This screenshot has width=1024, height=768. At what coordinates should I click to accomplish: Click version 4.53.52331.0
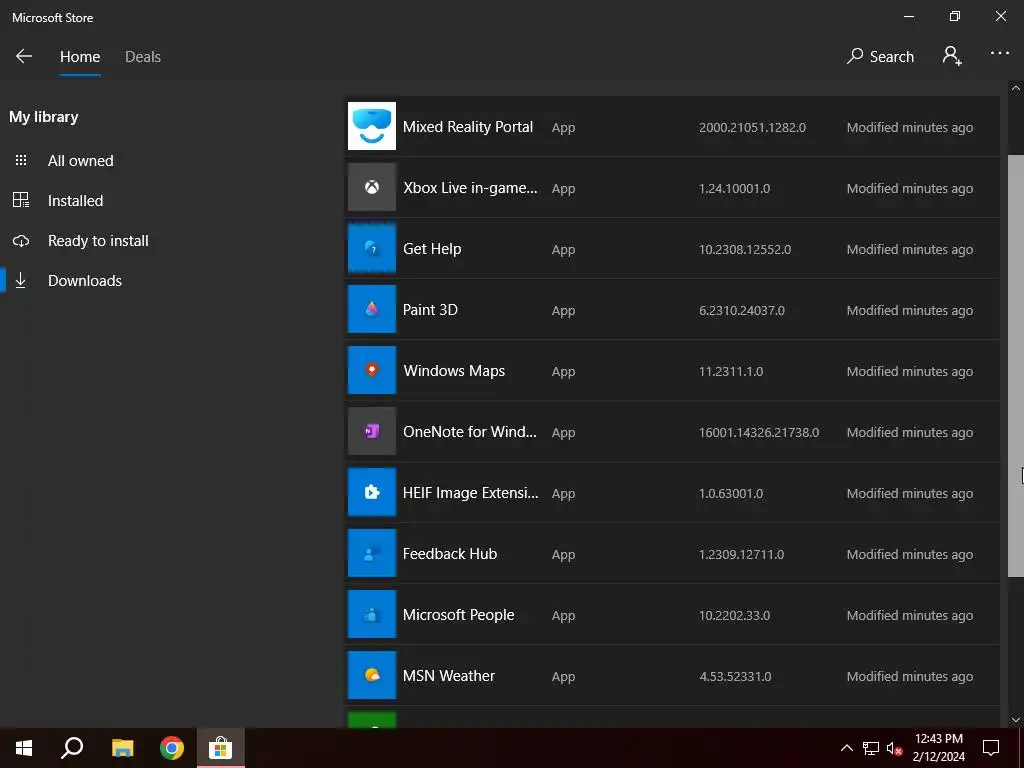pos(735,677)
